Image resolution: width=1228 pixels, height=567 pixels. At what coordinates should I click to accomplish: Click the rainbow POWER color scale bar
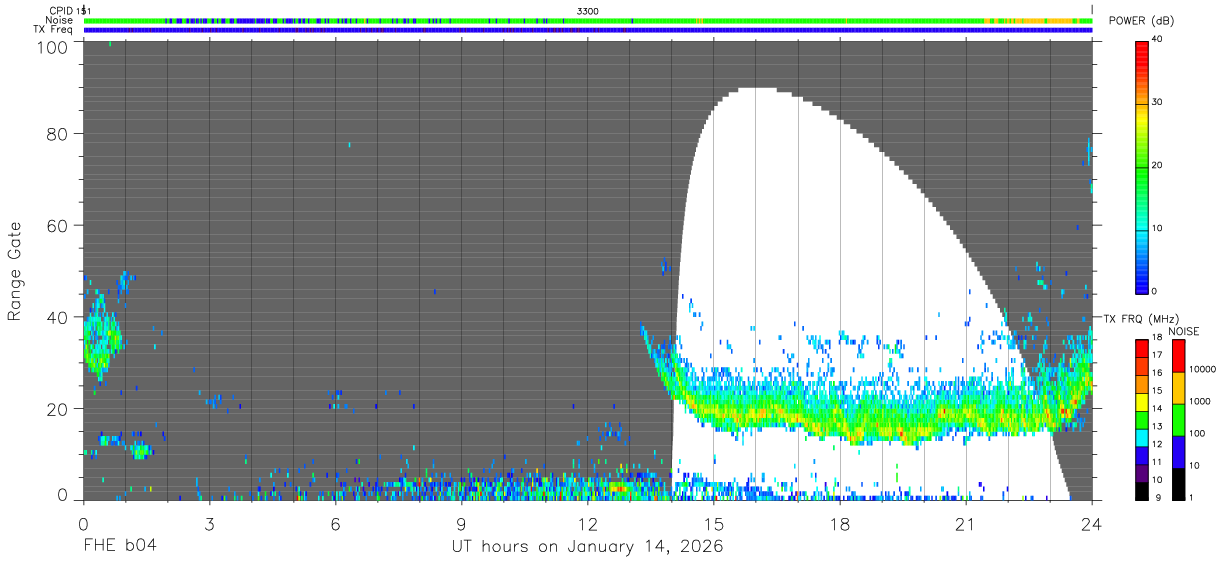1141,166
